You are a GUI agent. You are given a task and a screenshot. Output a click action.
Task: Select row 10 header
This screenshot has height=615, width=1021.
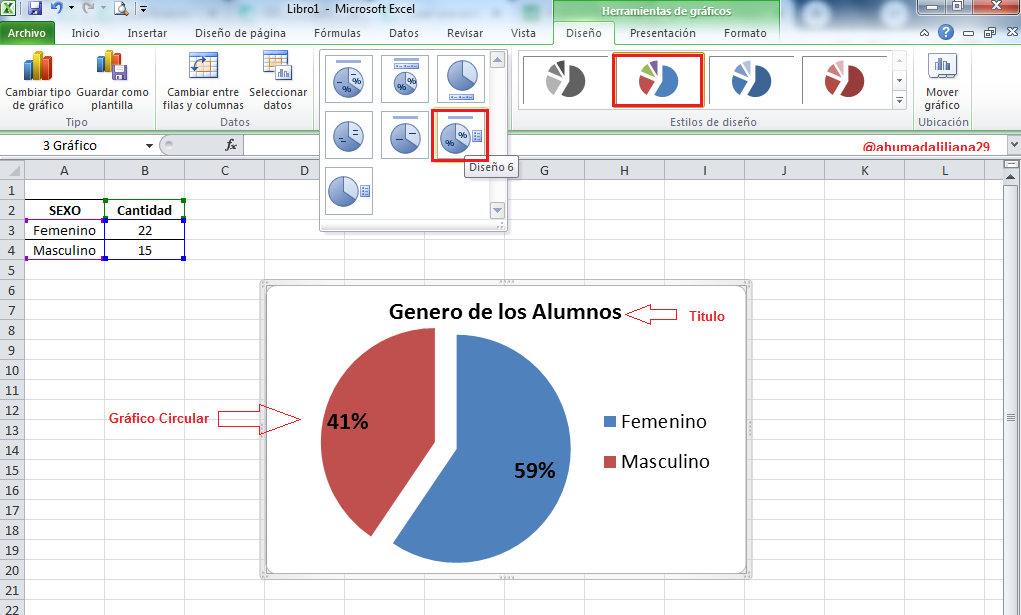click(x=12, y=370)
